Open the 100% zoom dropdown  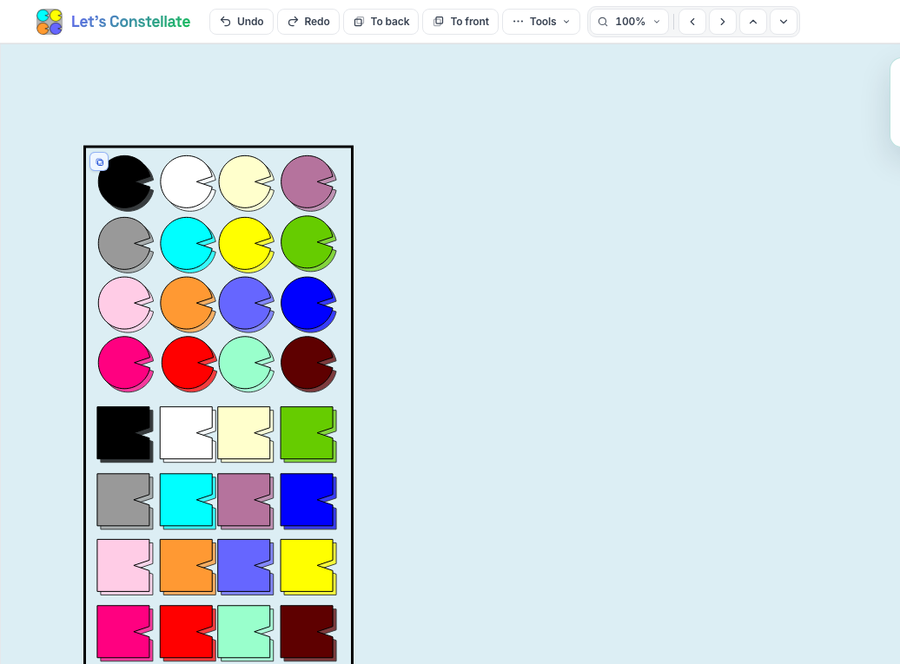coord(629,22)
